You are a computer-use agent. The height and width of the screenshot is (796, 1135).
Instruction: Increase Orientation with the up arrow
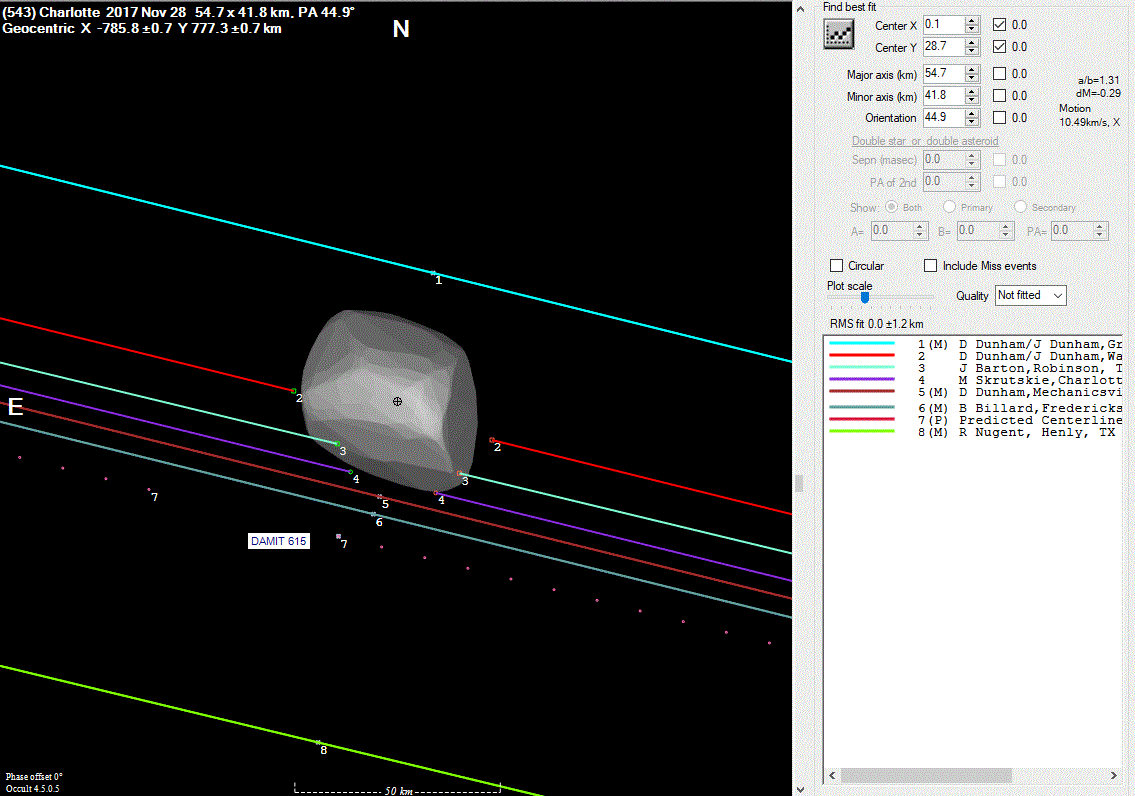(972, 113)
